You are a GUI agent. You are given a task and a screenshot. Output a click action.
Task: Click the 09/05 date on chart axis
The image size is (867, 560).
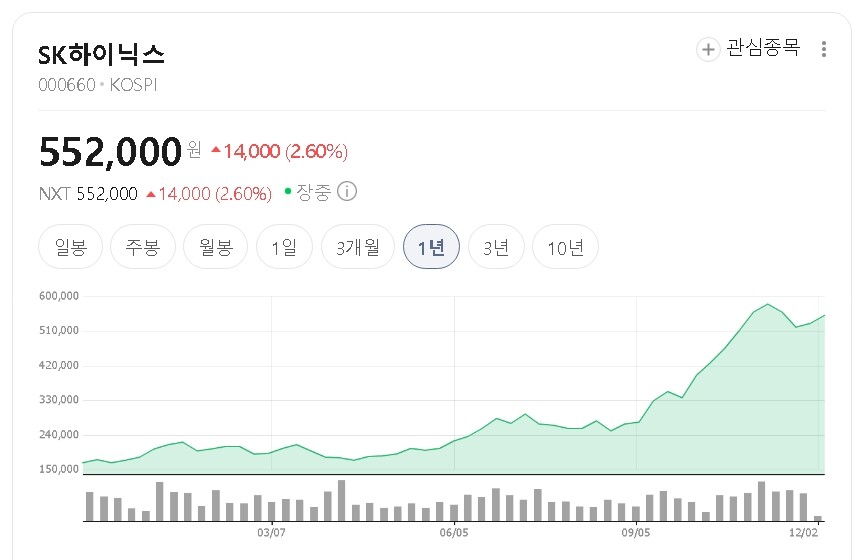pos(636,533)
